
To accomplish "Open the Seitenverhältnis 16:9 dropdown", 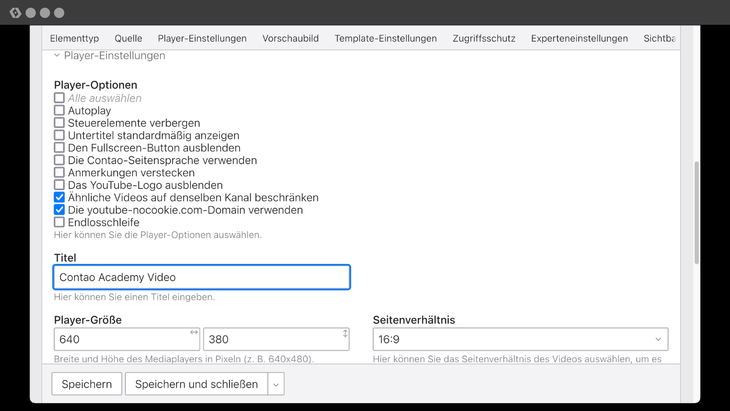I will 520,340.
